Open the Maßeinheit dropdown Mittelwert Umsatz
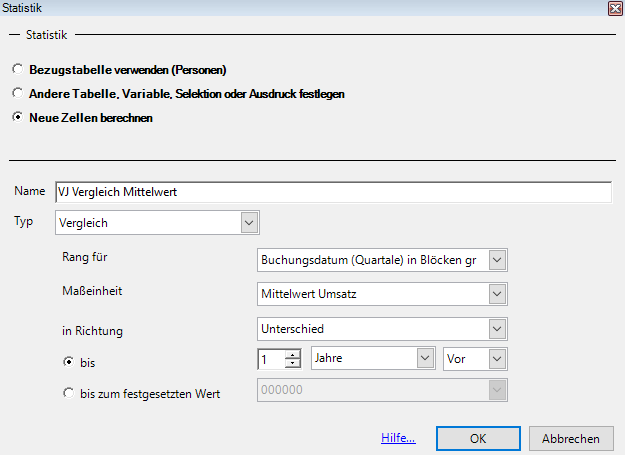The width and height of the screenshot is (625, 455). (382, 294)
